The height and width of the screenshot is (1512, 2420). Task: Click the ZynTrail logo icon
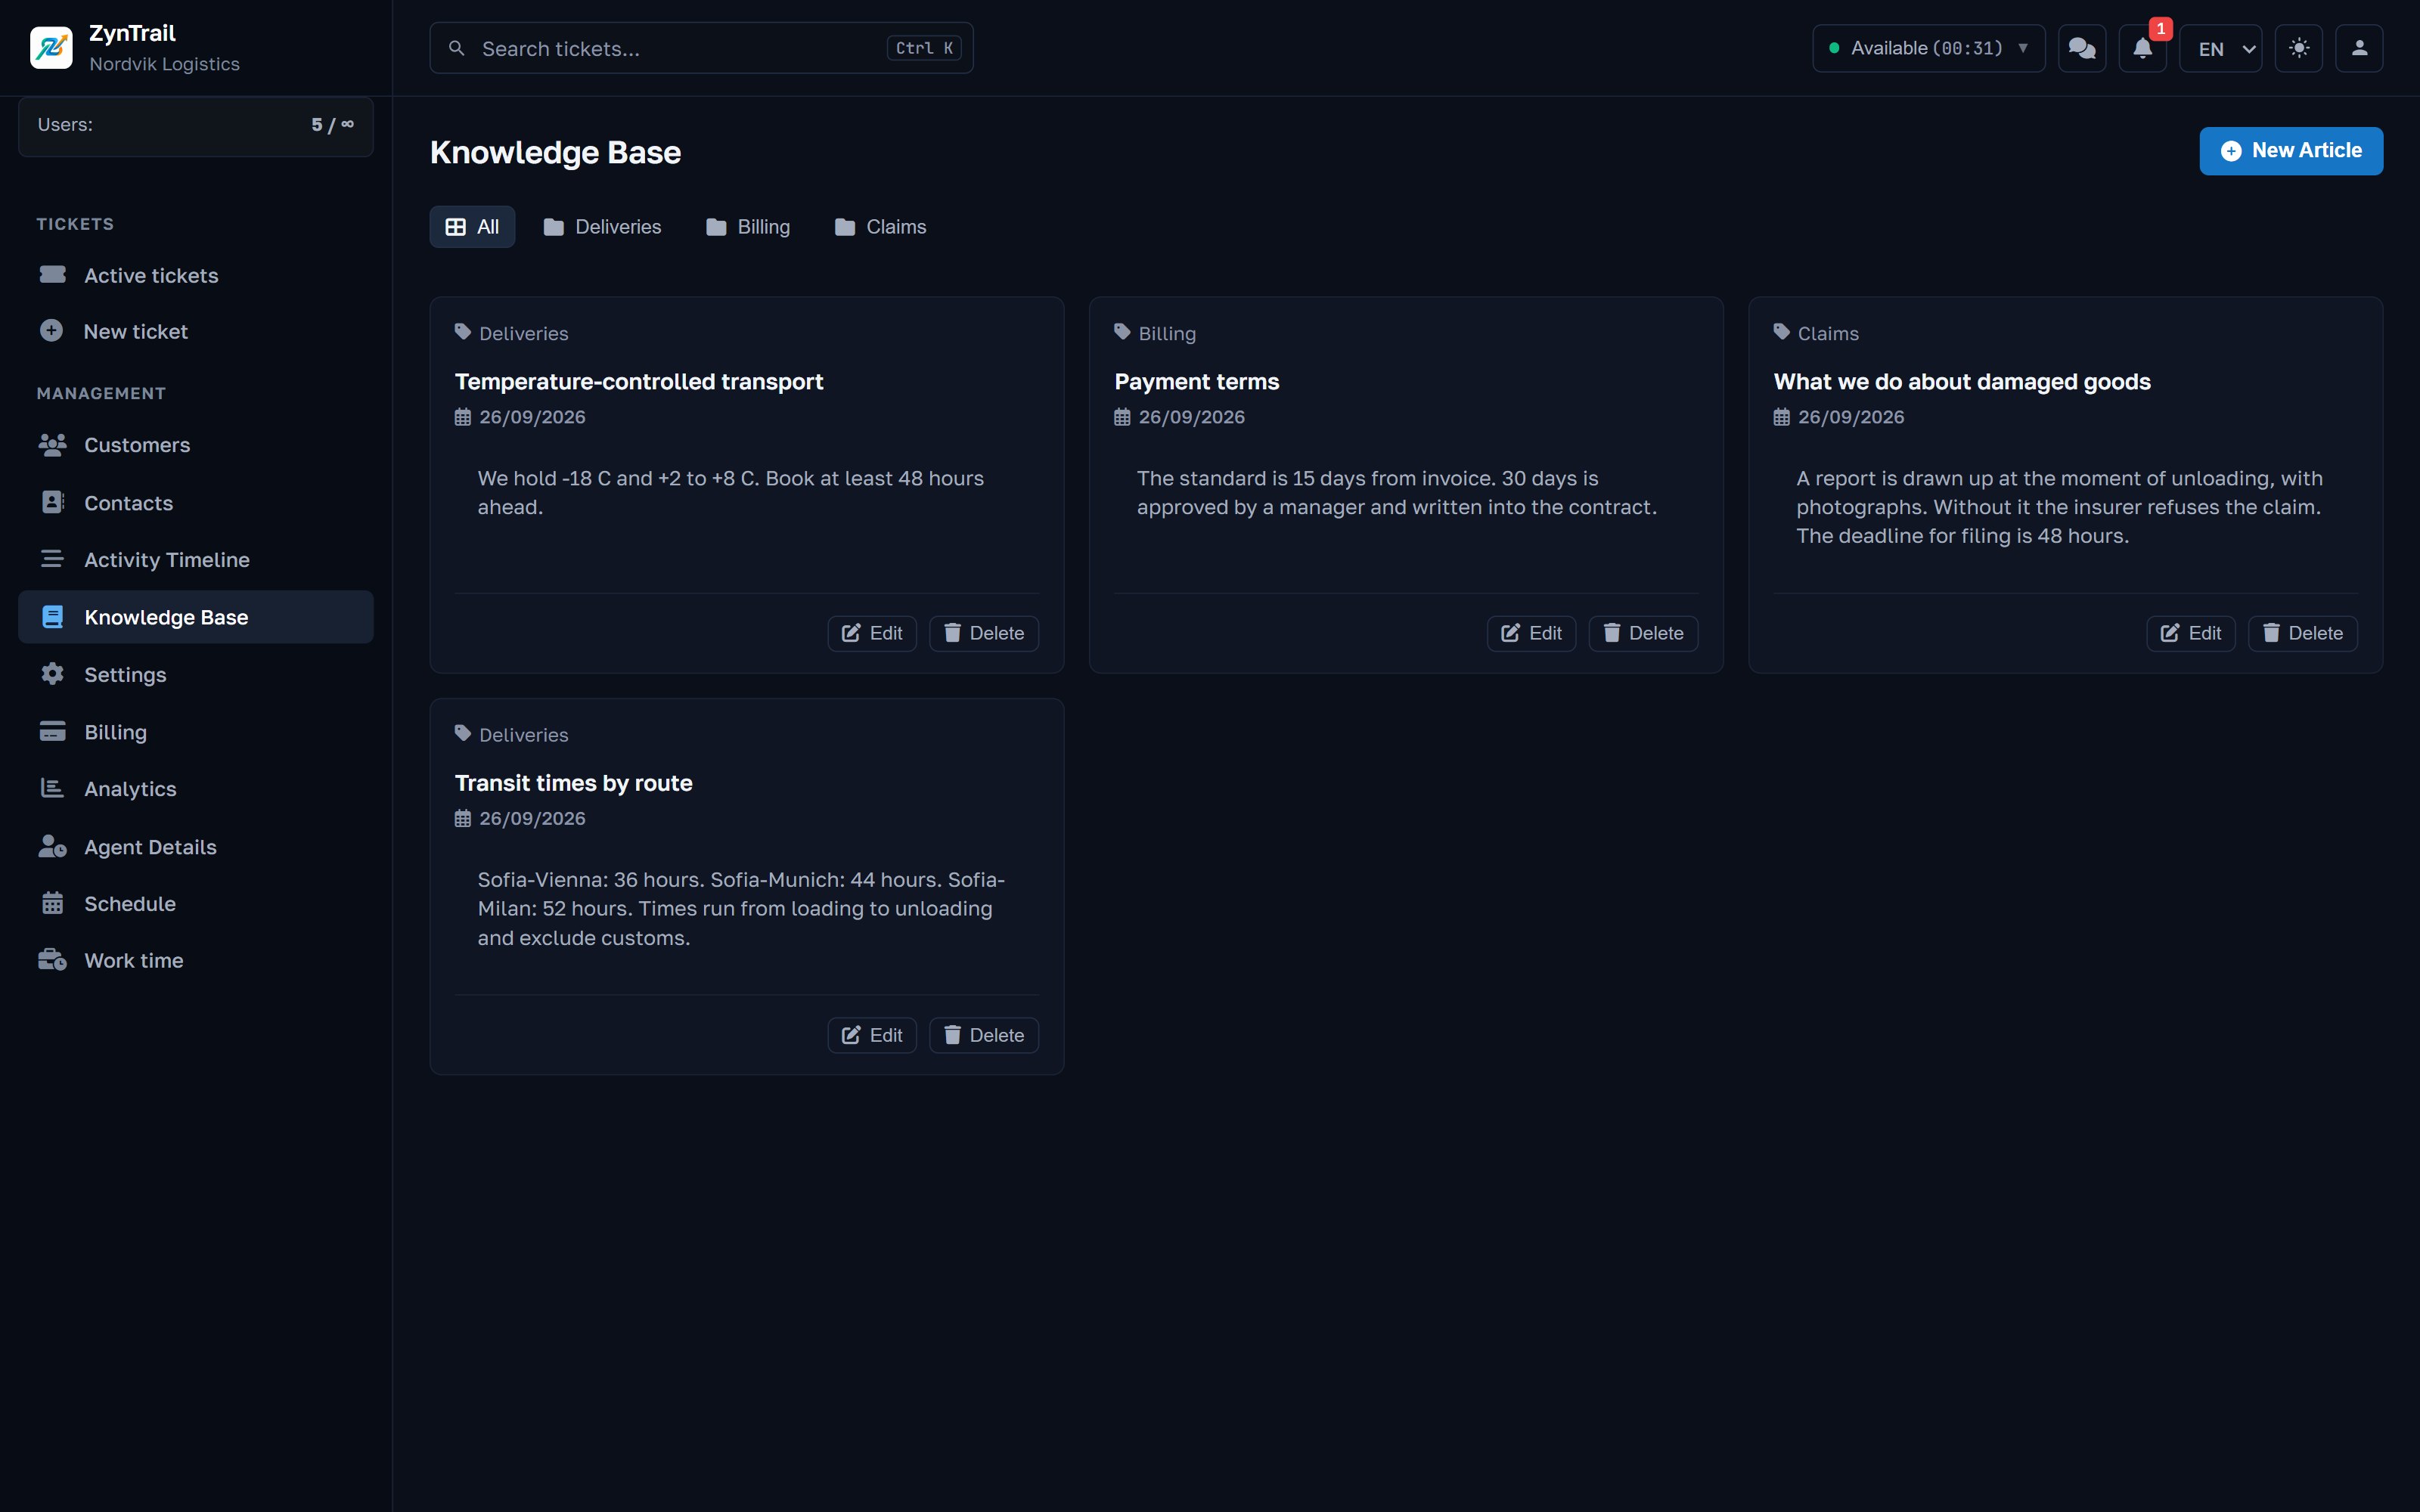(51, 48)
